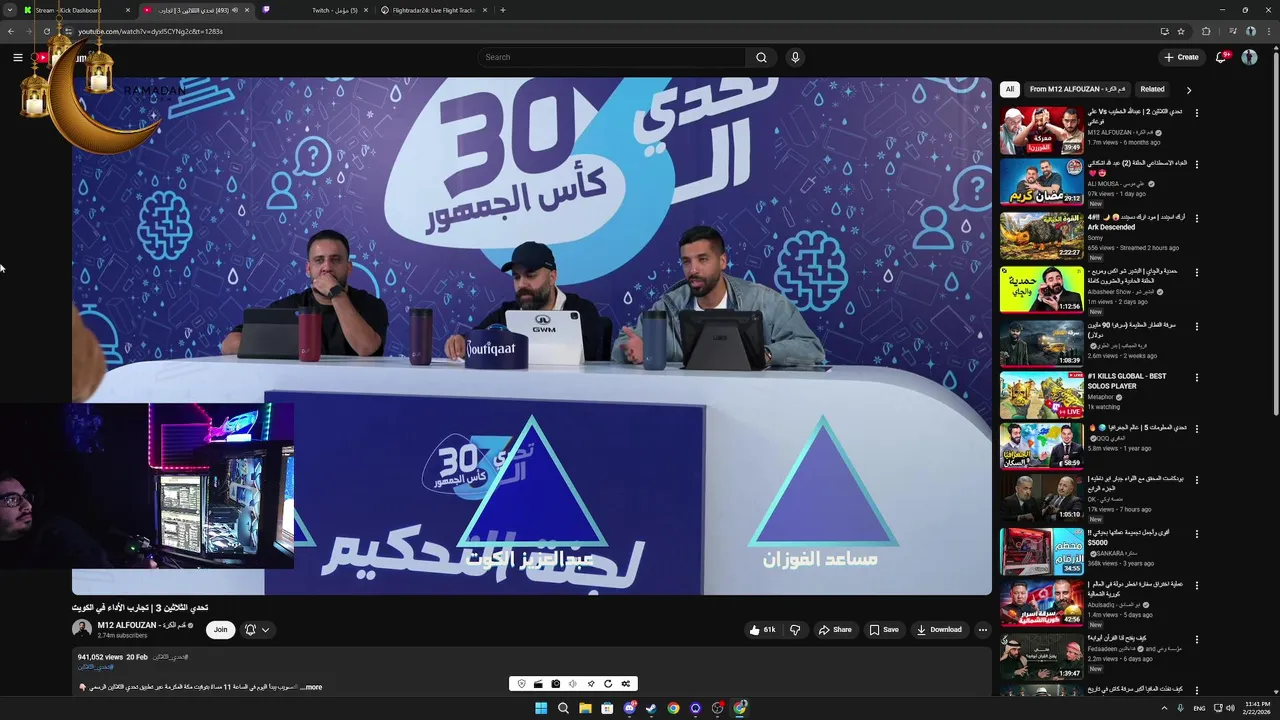This screenshot has height=720, width=1280.
Task: Open the live #1 KILLS GLOBAL thumbnail
Action: tap(1041, 395)
